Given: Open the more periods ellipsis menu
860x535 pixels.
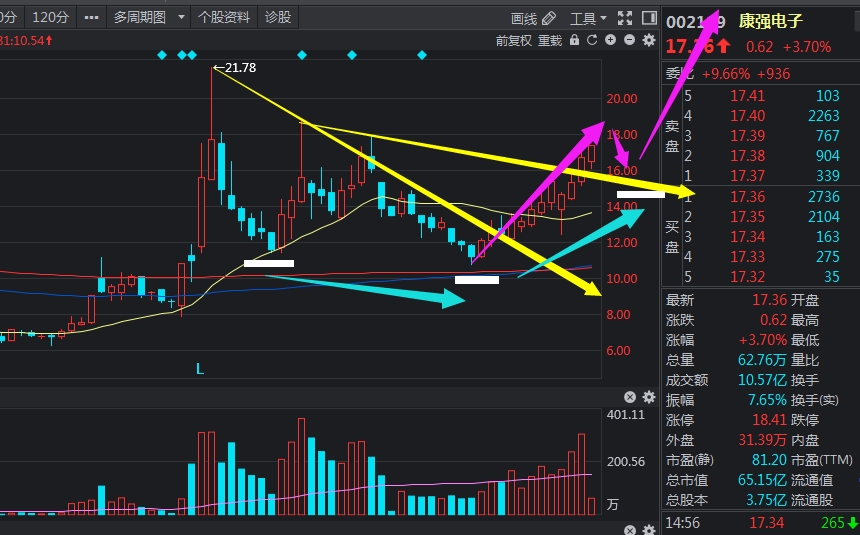Looking at the screenshot, I should (x=91, y=18).
